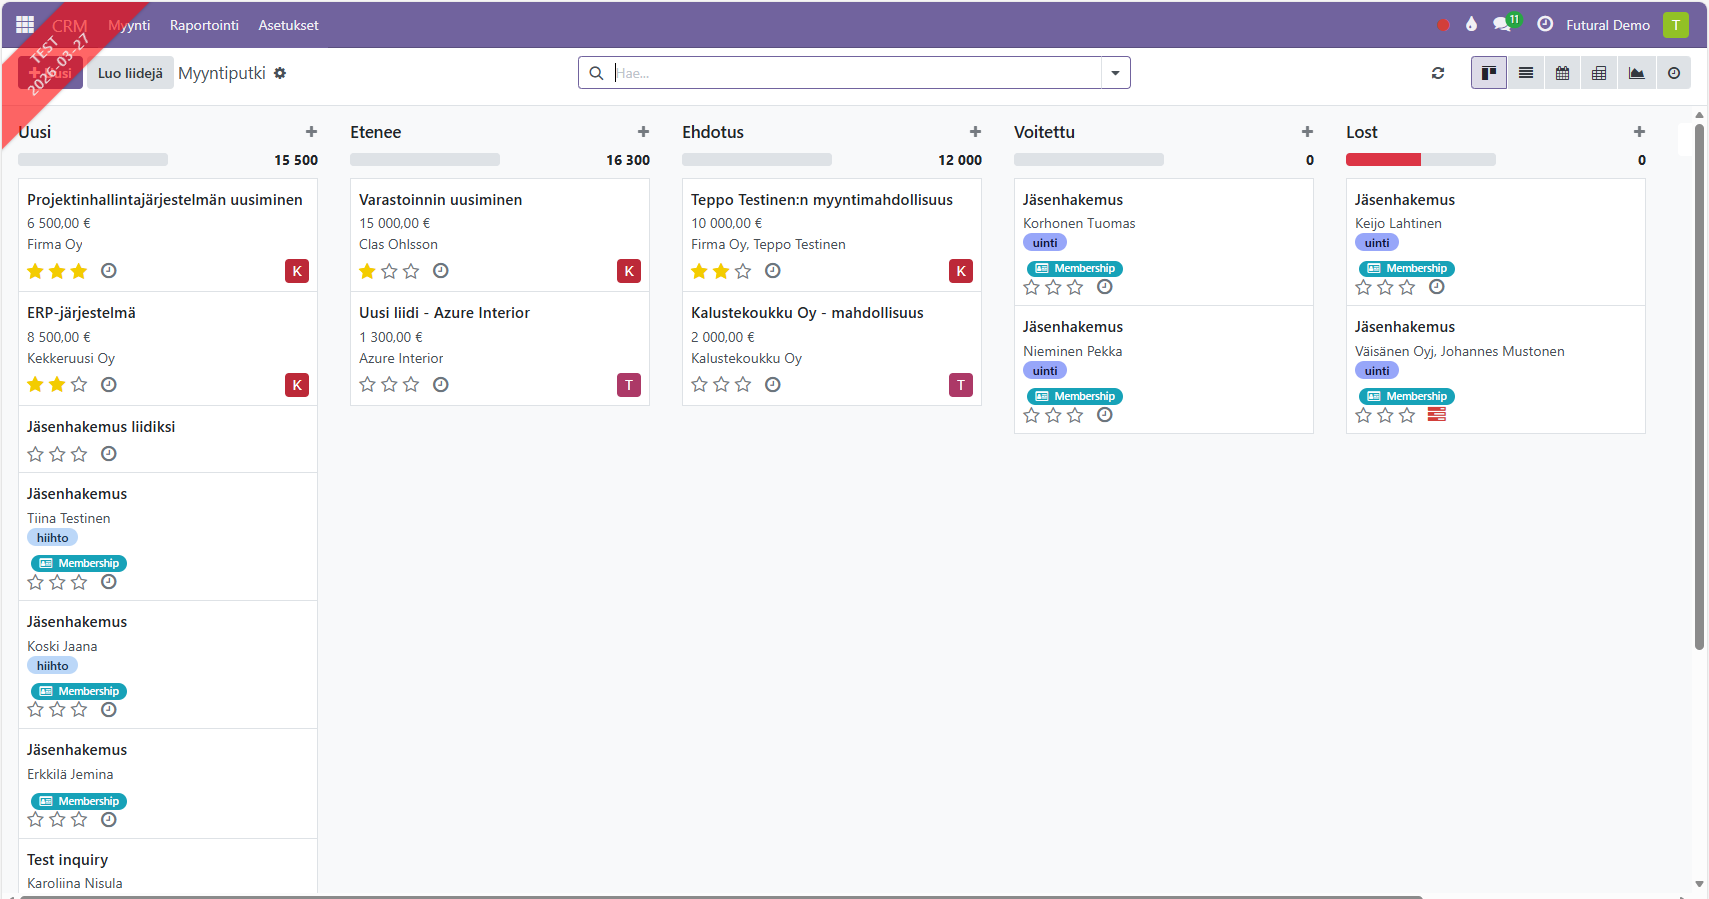The image size is (1709, 899).
Task: Open the Raportointi menu
Action: coord(204,25)
